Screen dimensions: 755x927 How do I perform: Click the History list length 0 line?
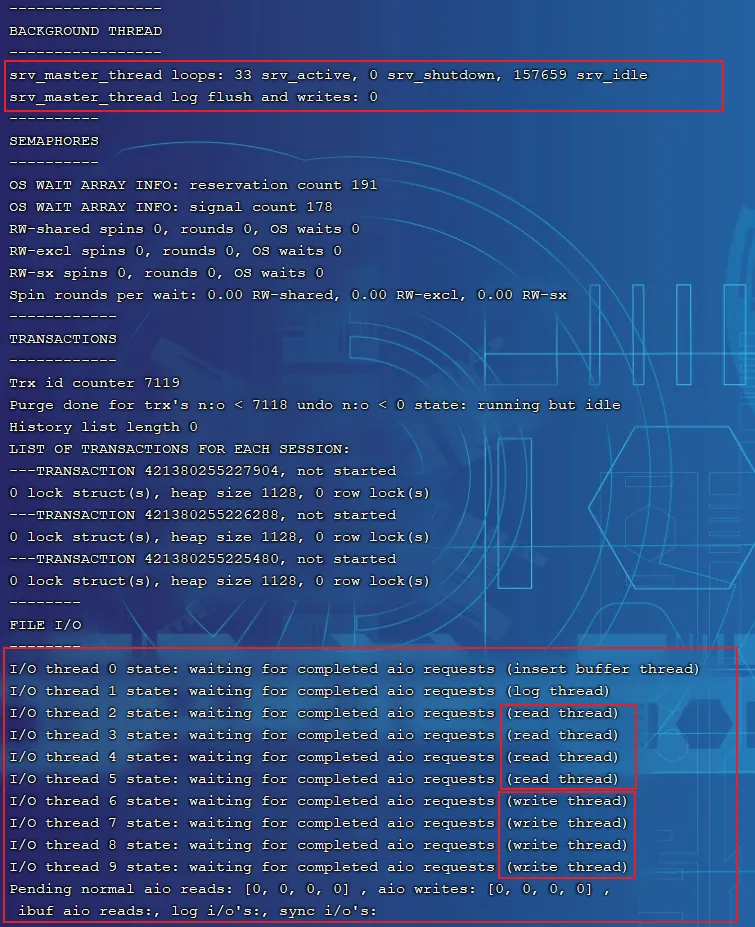click(x=103, y=427)
